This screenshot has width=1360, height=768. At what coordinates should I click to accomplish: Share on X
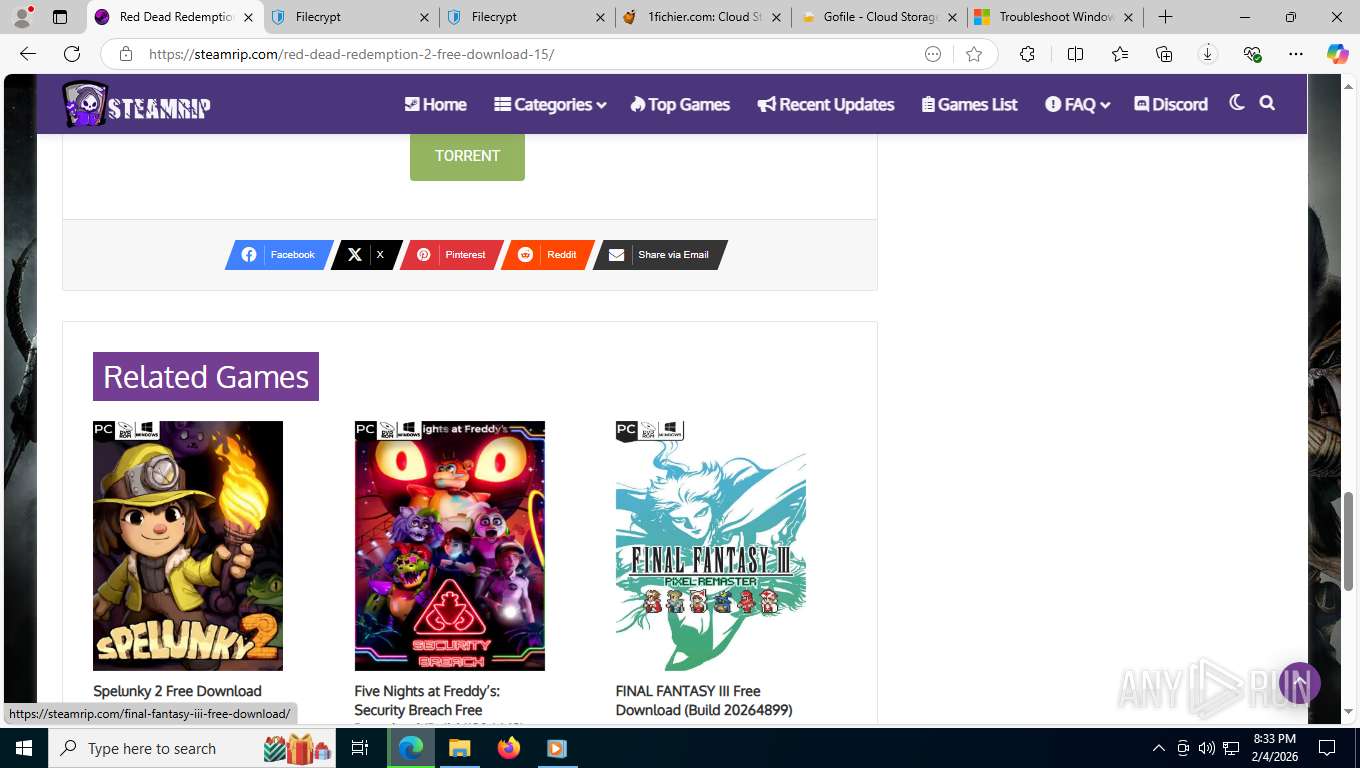(366, 255)
